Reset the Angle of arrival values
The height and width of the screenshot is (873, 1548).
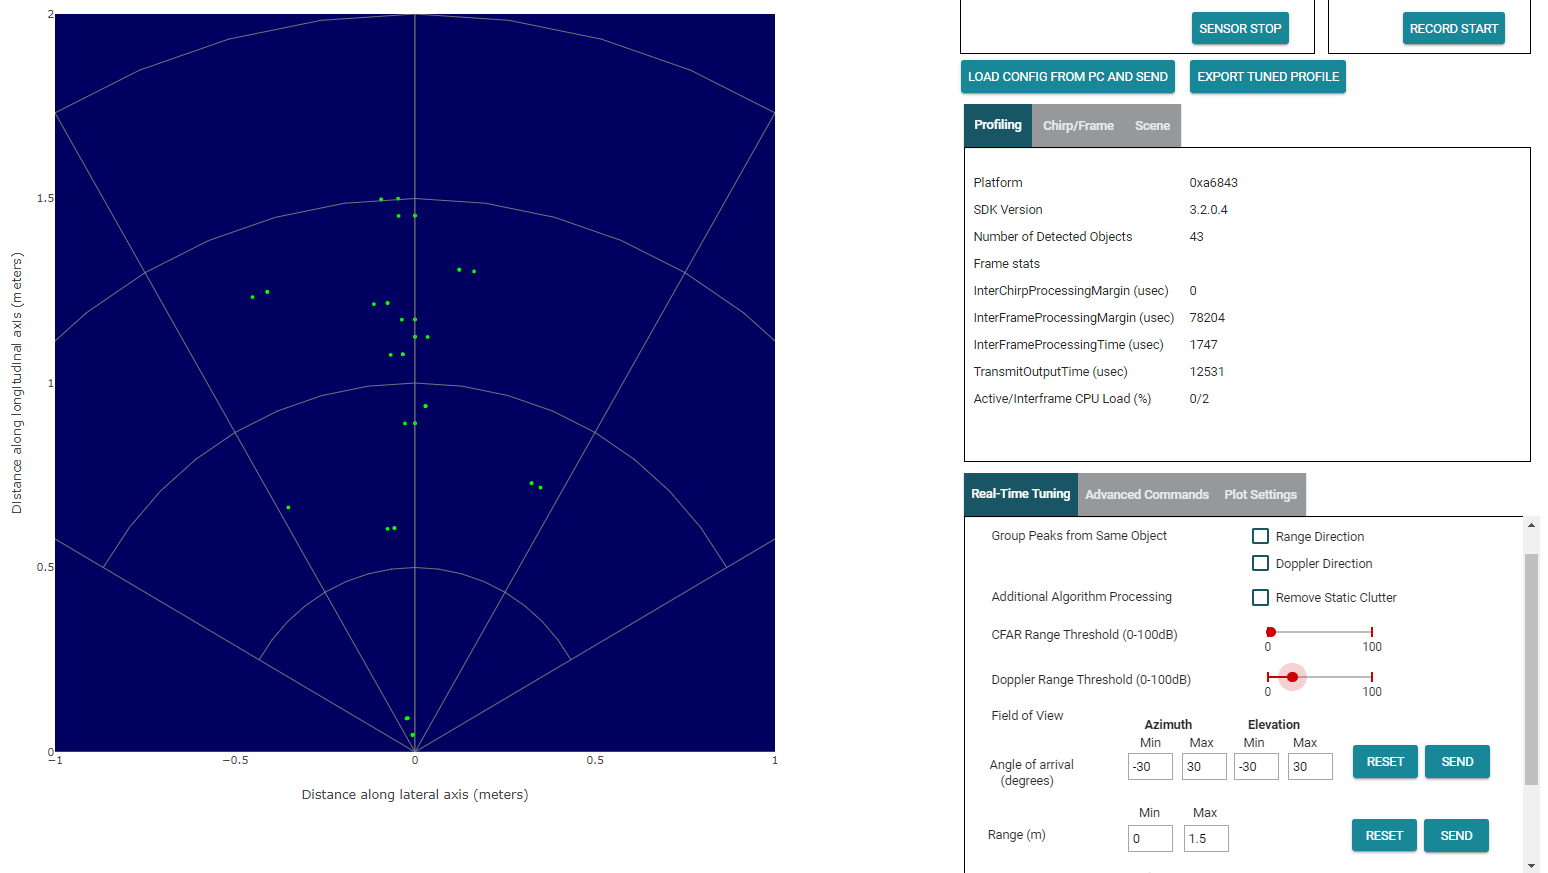[x=1385, y=762]
